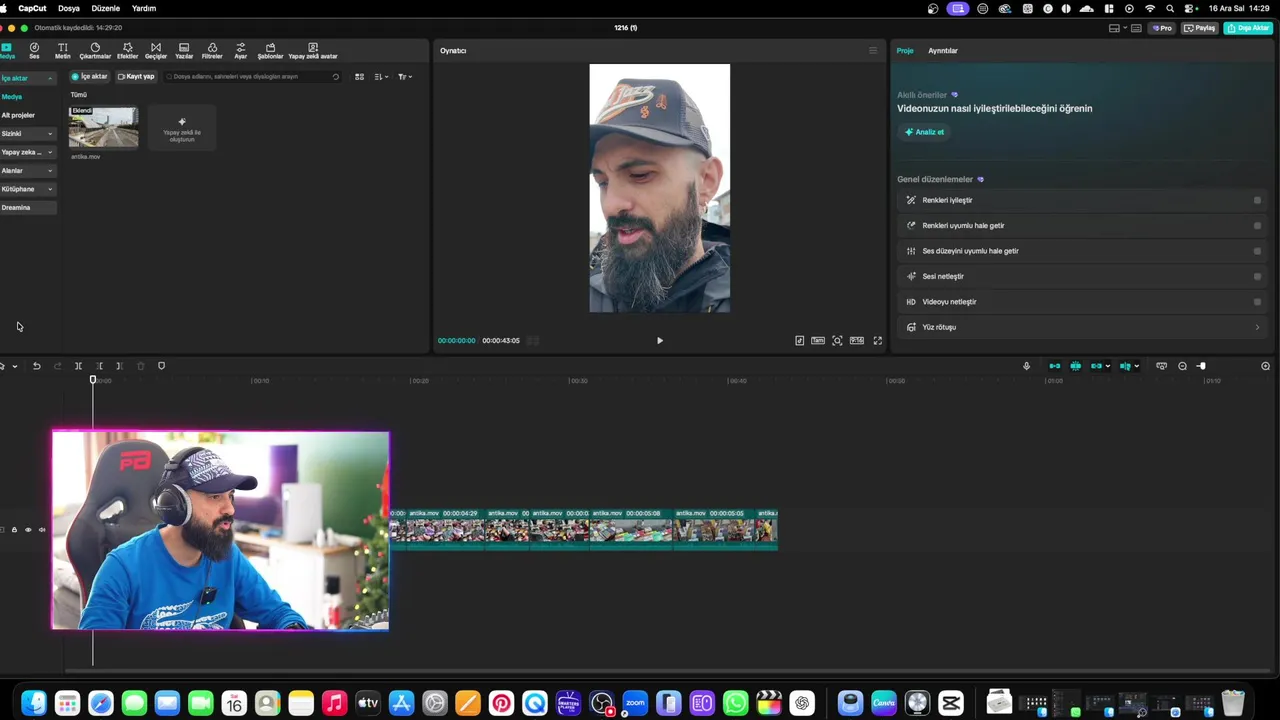Click the redo arrow above timeline
The width and height of the screenshot is (1280, 720).
point(57,366)
